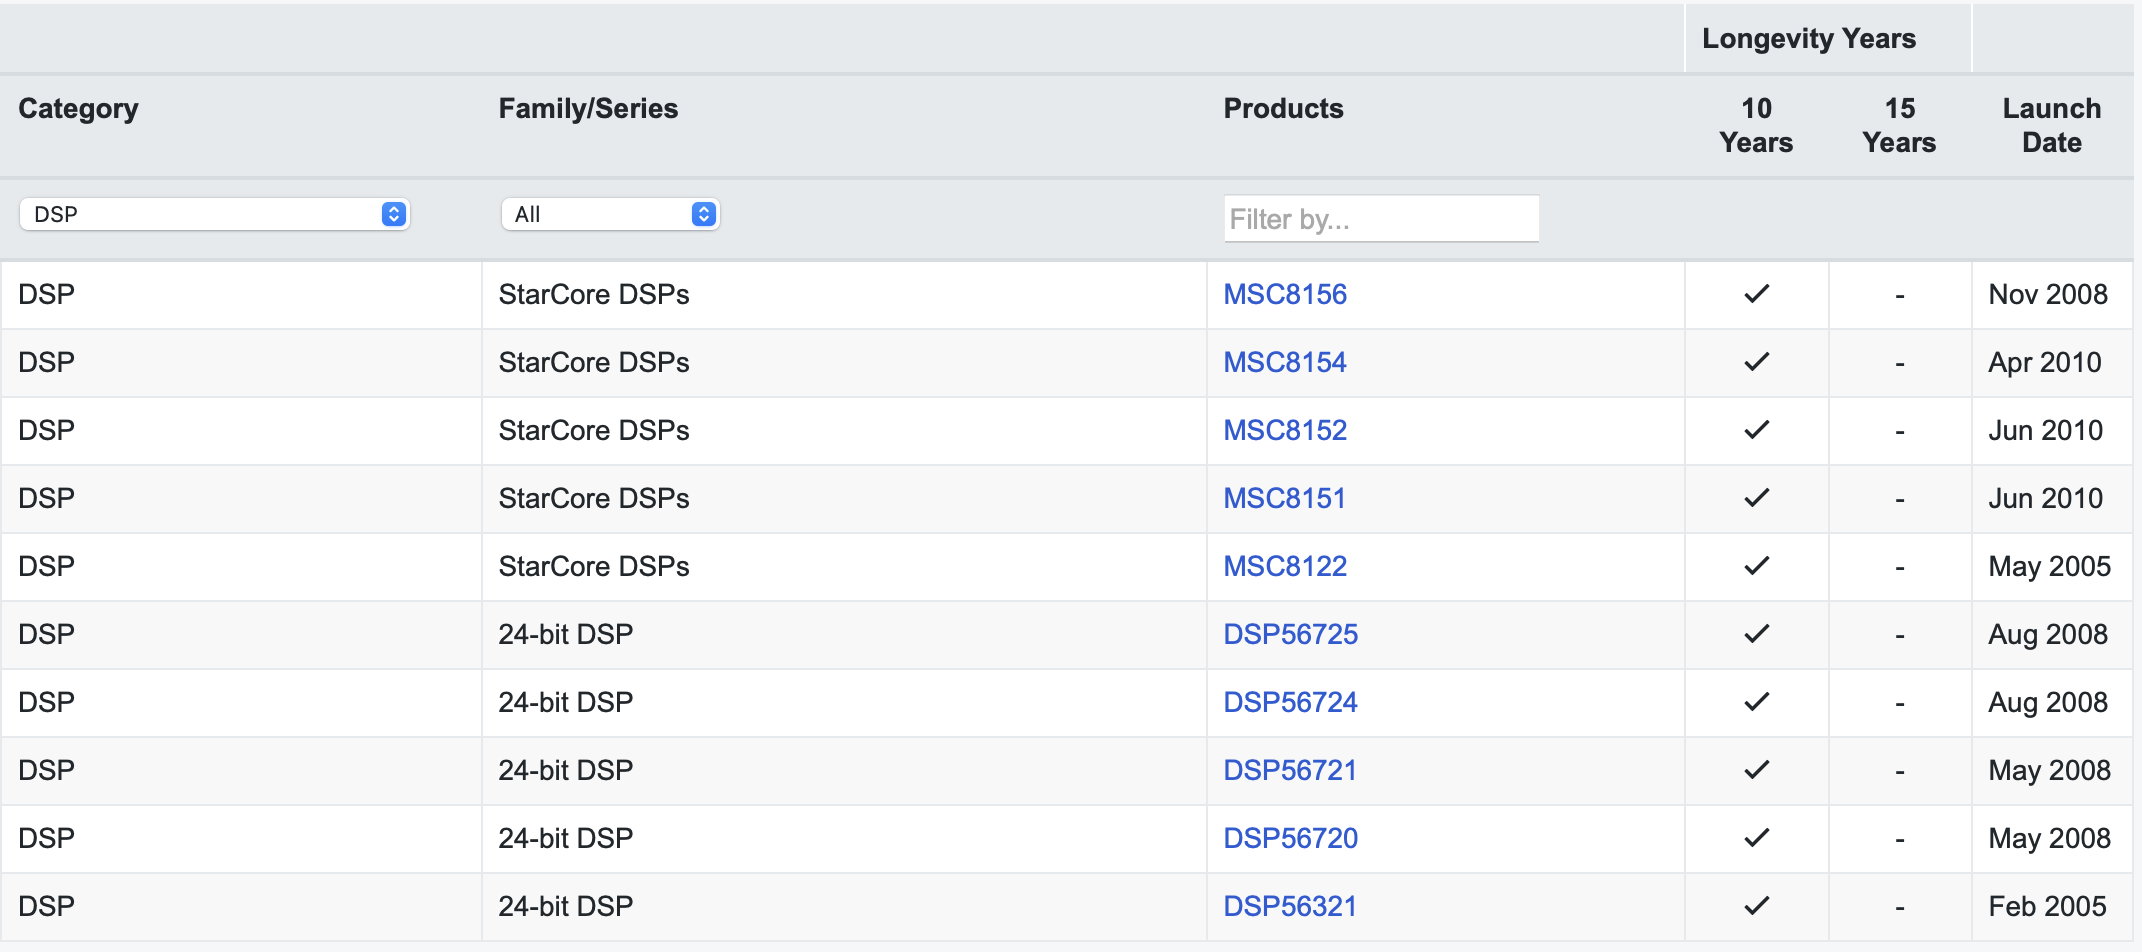Click the 10-year checkmark for DSP56725
Screen dimensions: 2142x952
point(1756,634)
